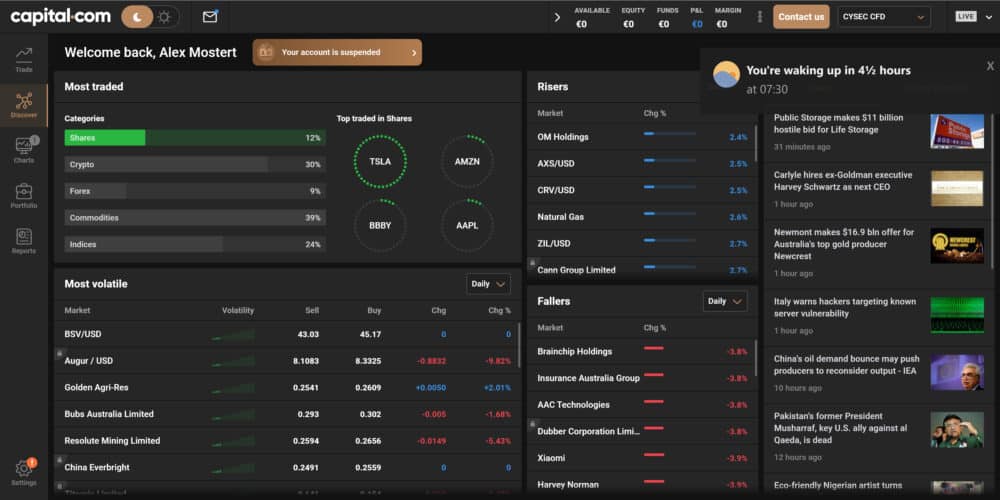
Task: Open the vertical dots menu near Margin
Action: (x=760, y=17)
